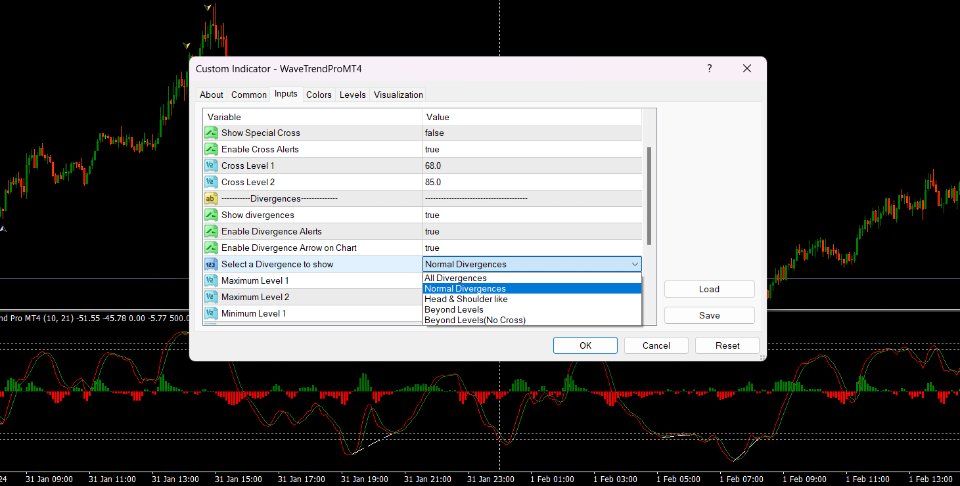Click the Maximum Level 1 variable name
The image size is (960, 486).
[x=255, y=281]
